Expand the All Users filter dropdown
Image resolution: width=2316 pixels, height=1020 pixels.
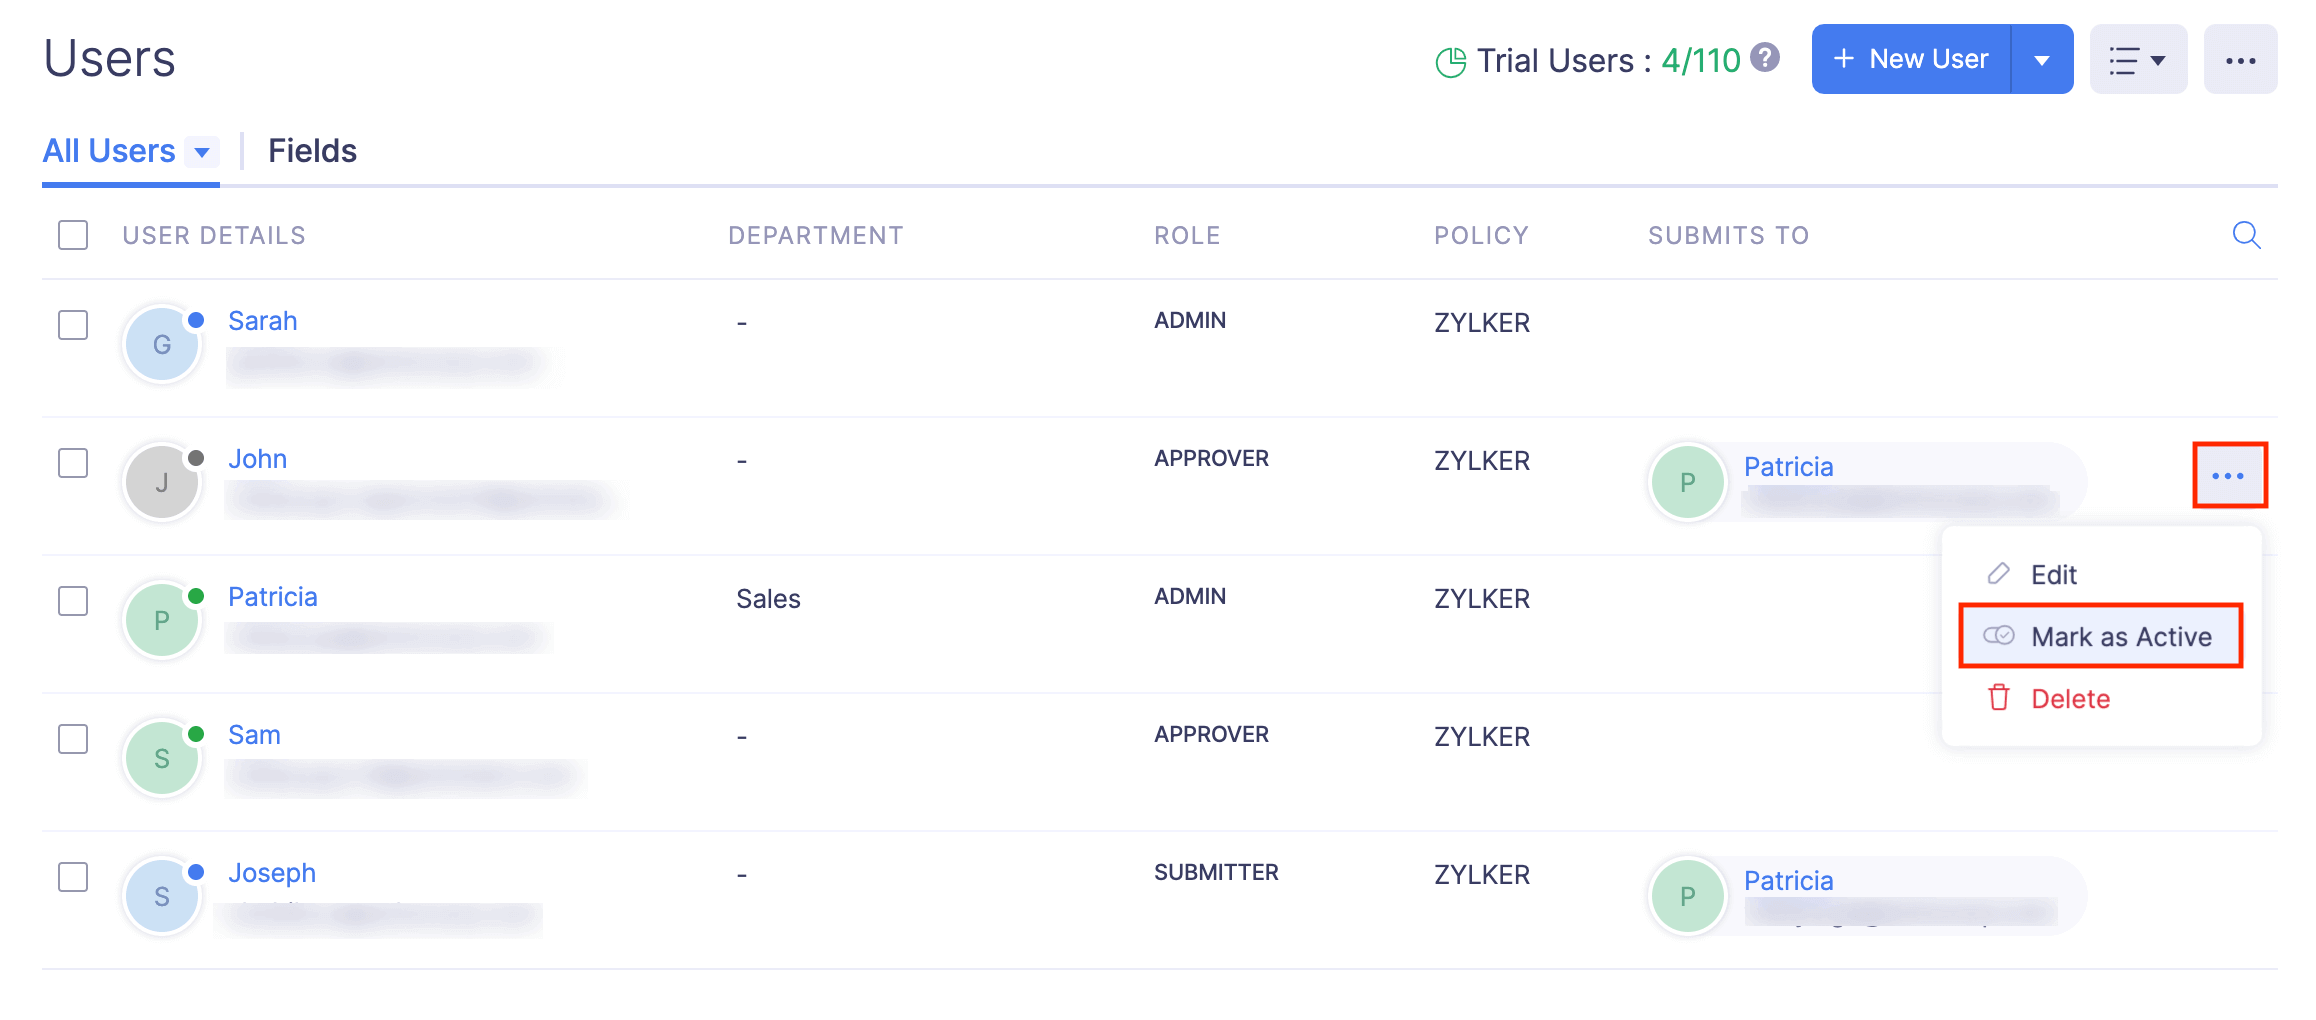tap(202, 152)
